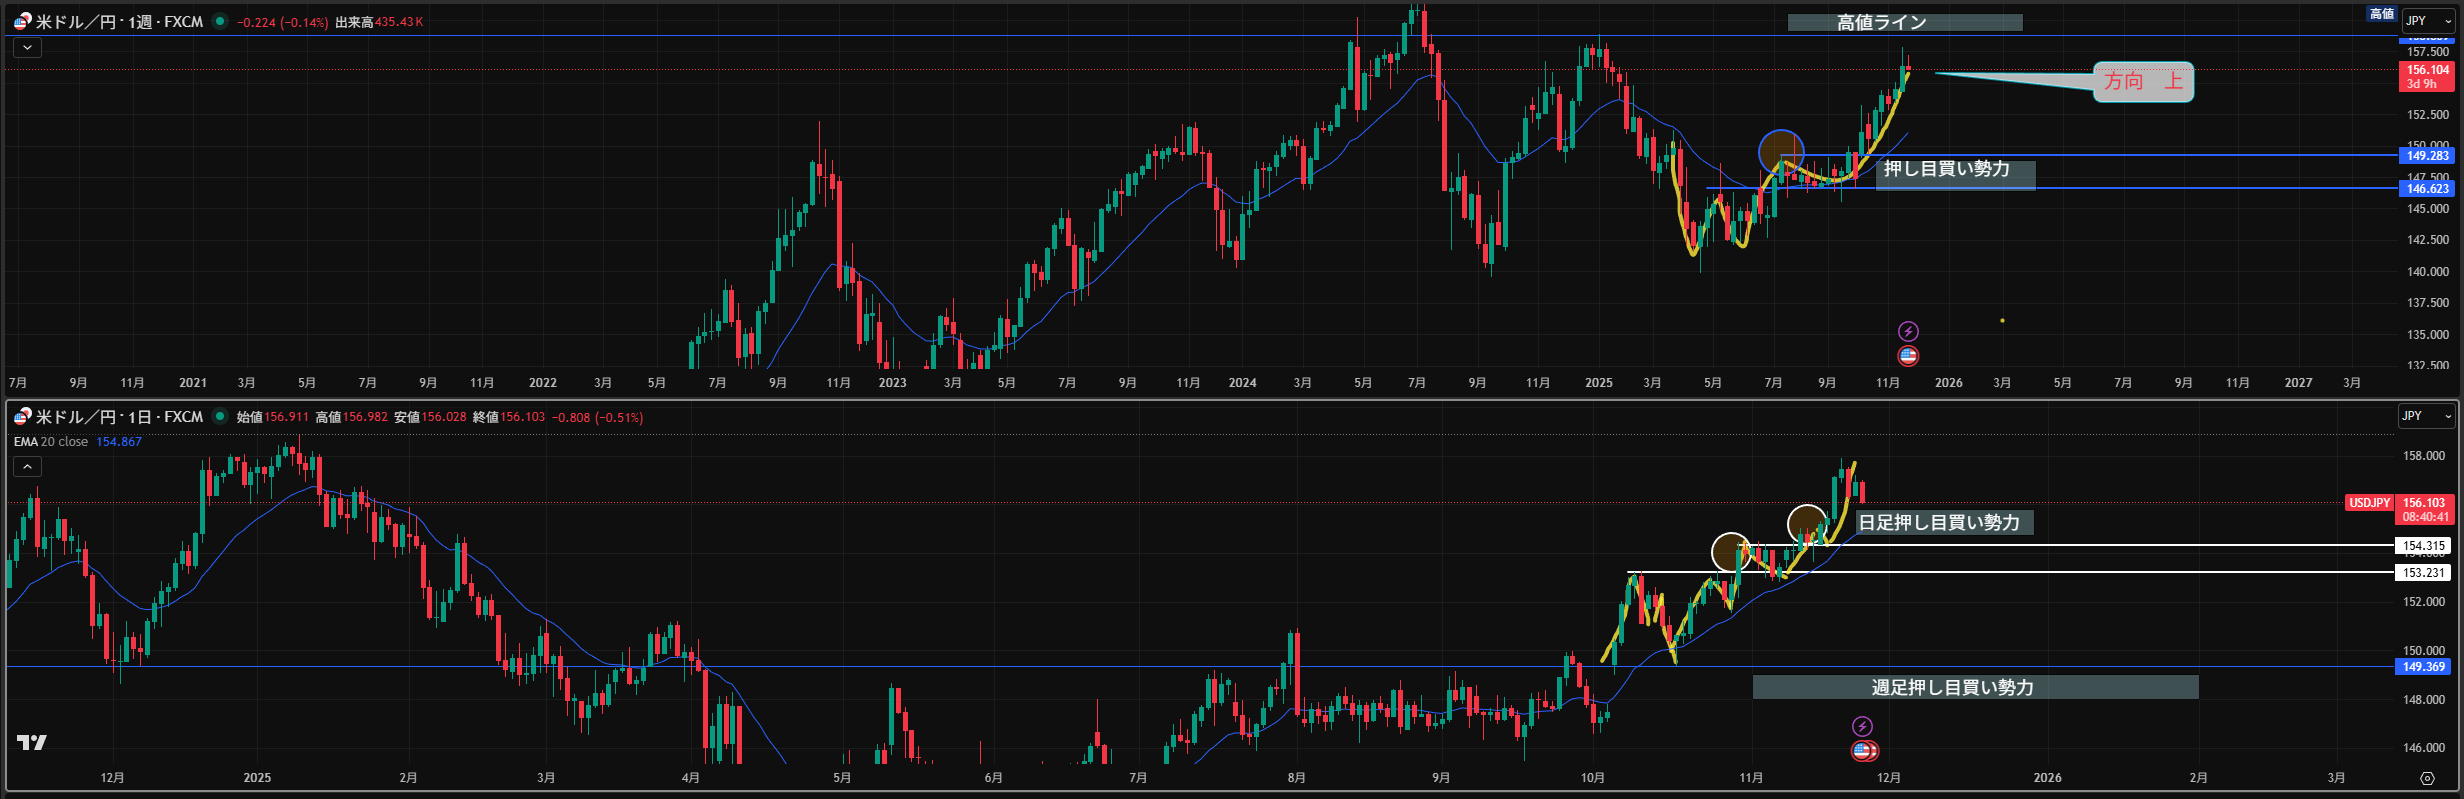Click the 149.369 blue price line label
The image size is (2464, 799).
[2424, 667]
